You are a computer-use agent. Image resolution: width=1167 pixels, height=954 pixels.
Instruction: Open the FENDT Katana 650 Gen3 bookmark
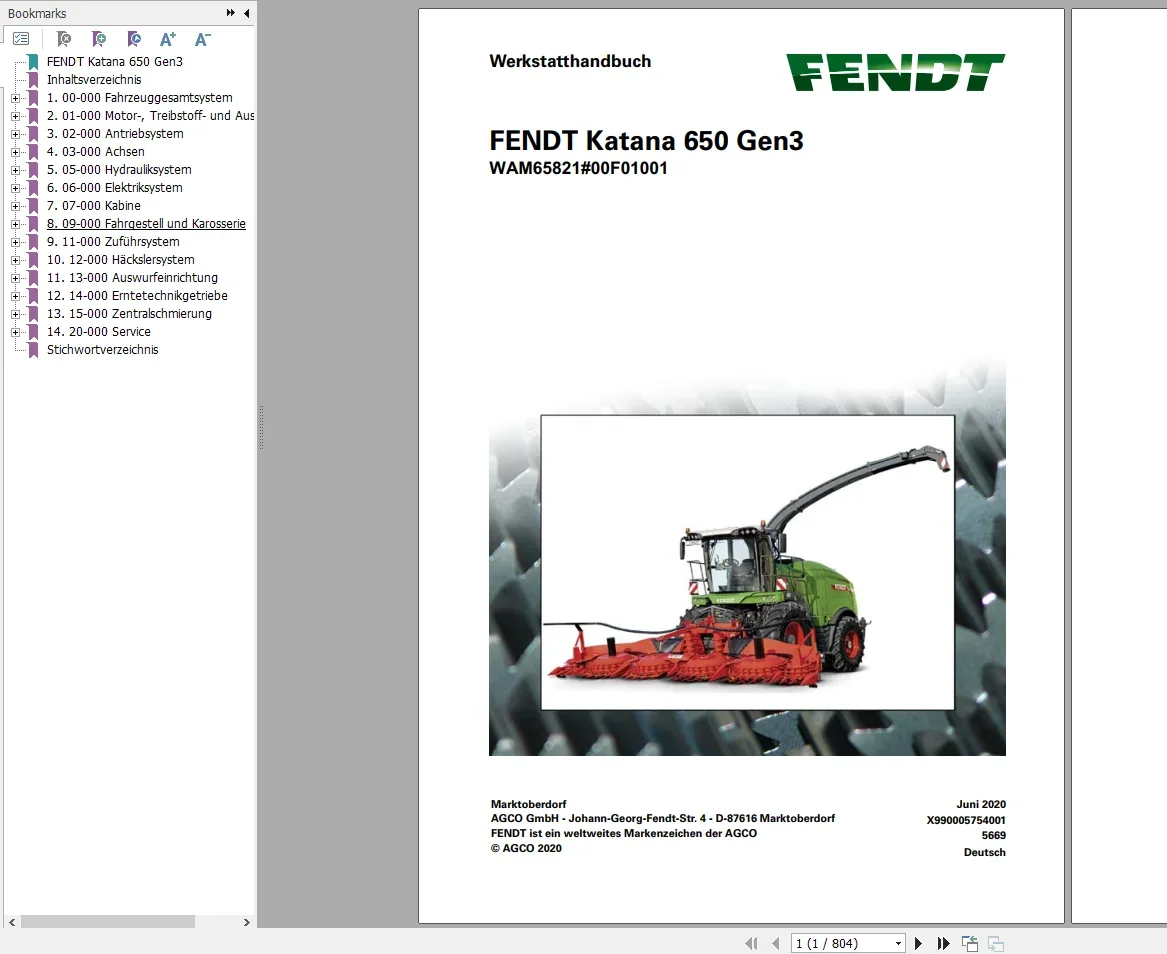pyautogui.click(x=115, y=62)
